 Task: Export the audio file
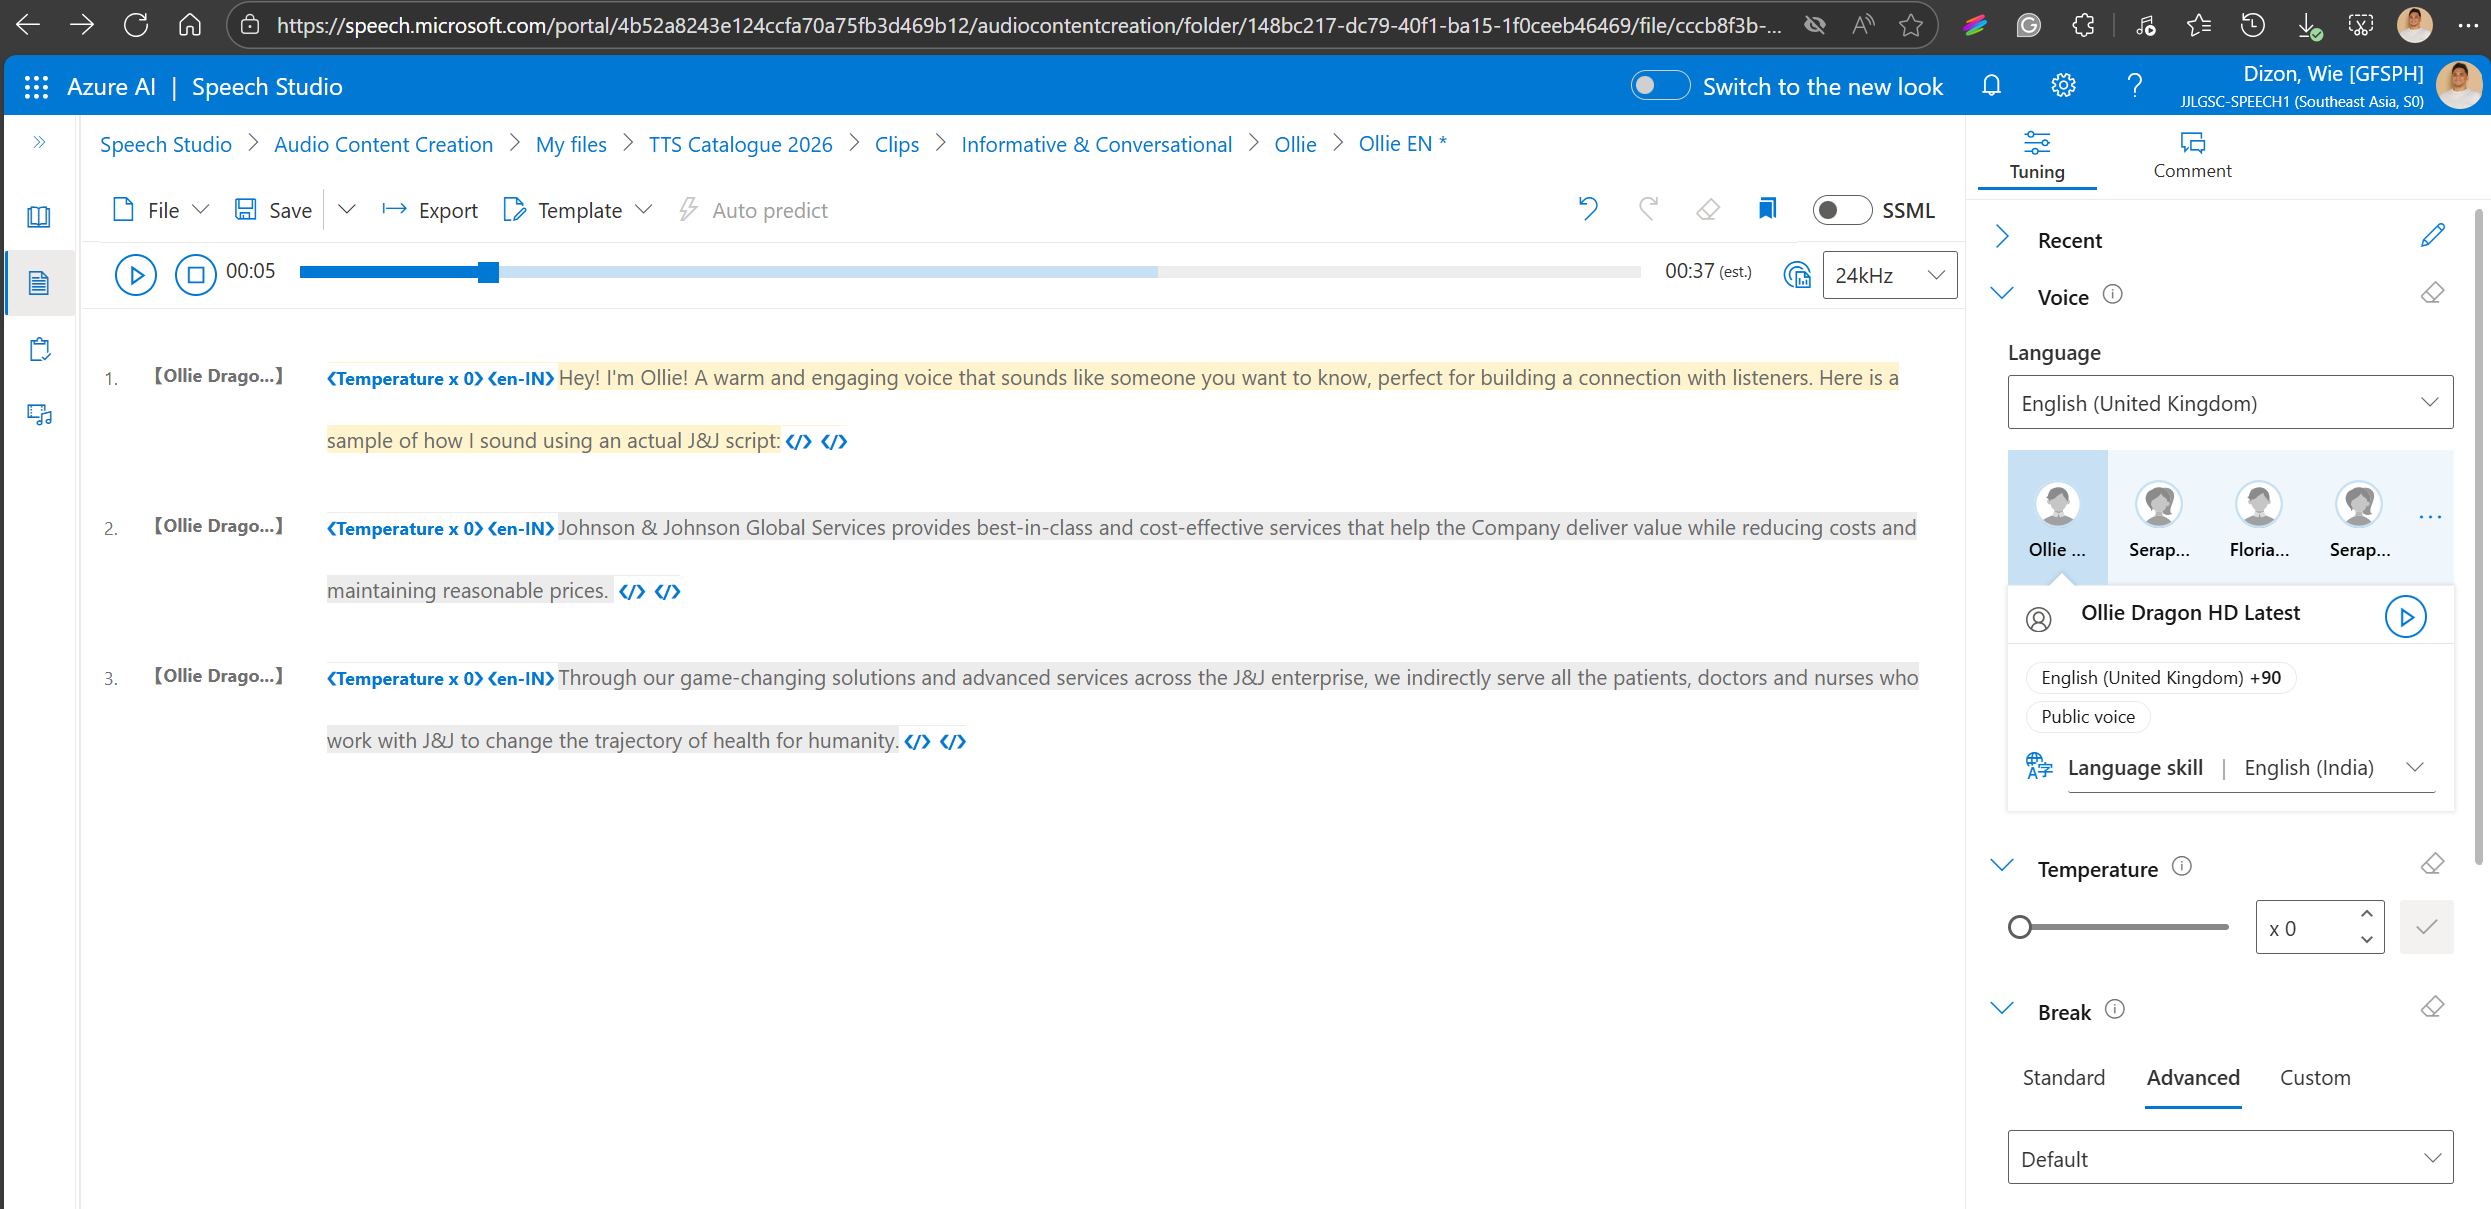tap(430, 210)
